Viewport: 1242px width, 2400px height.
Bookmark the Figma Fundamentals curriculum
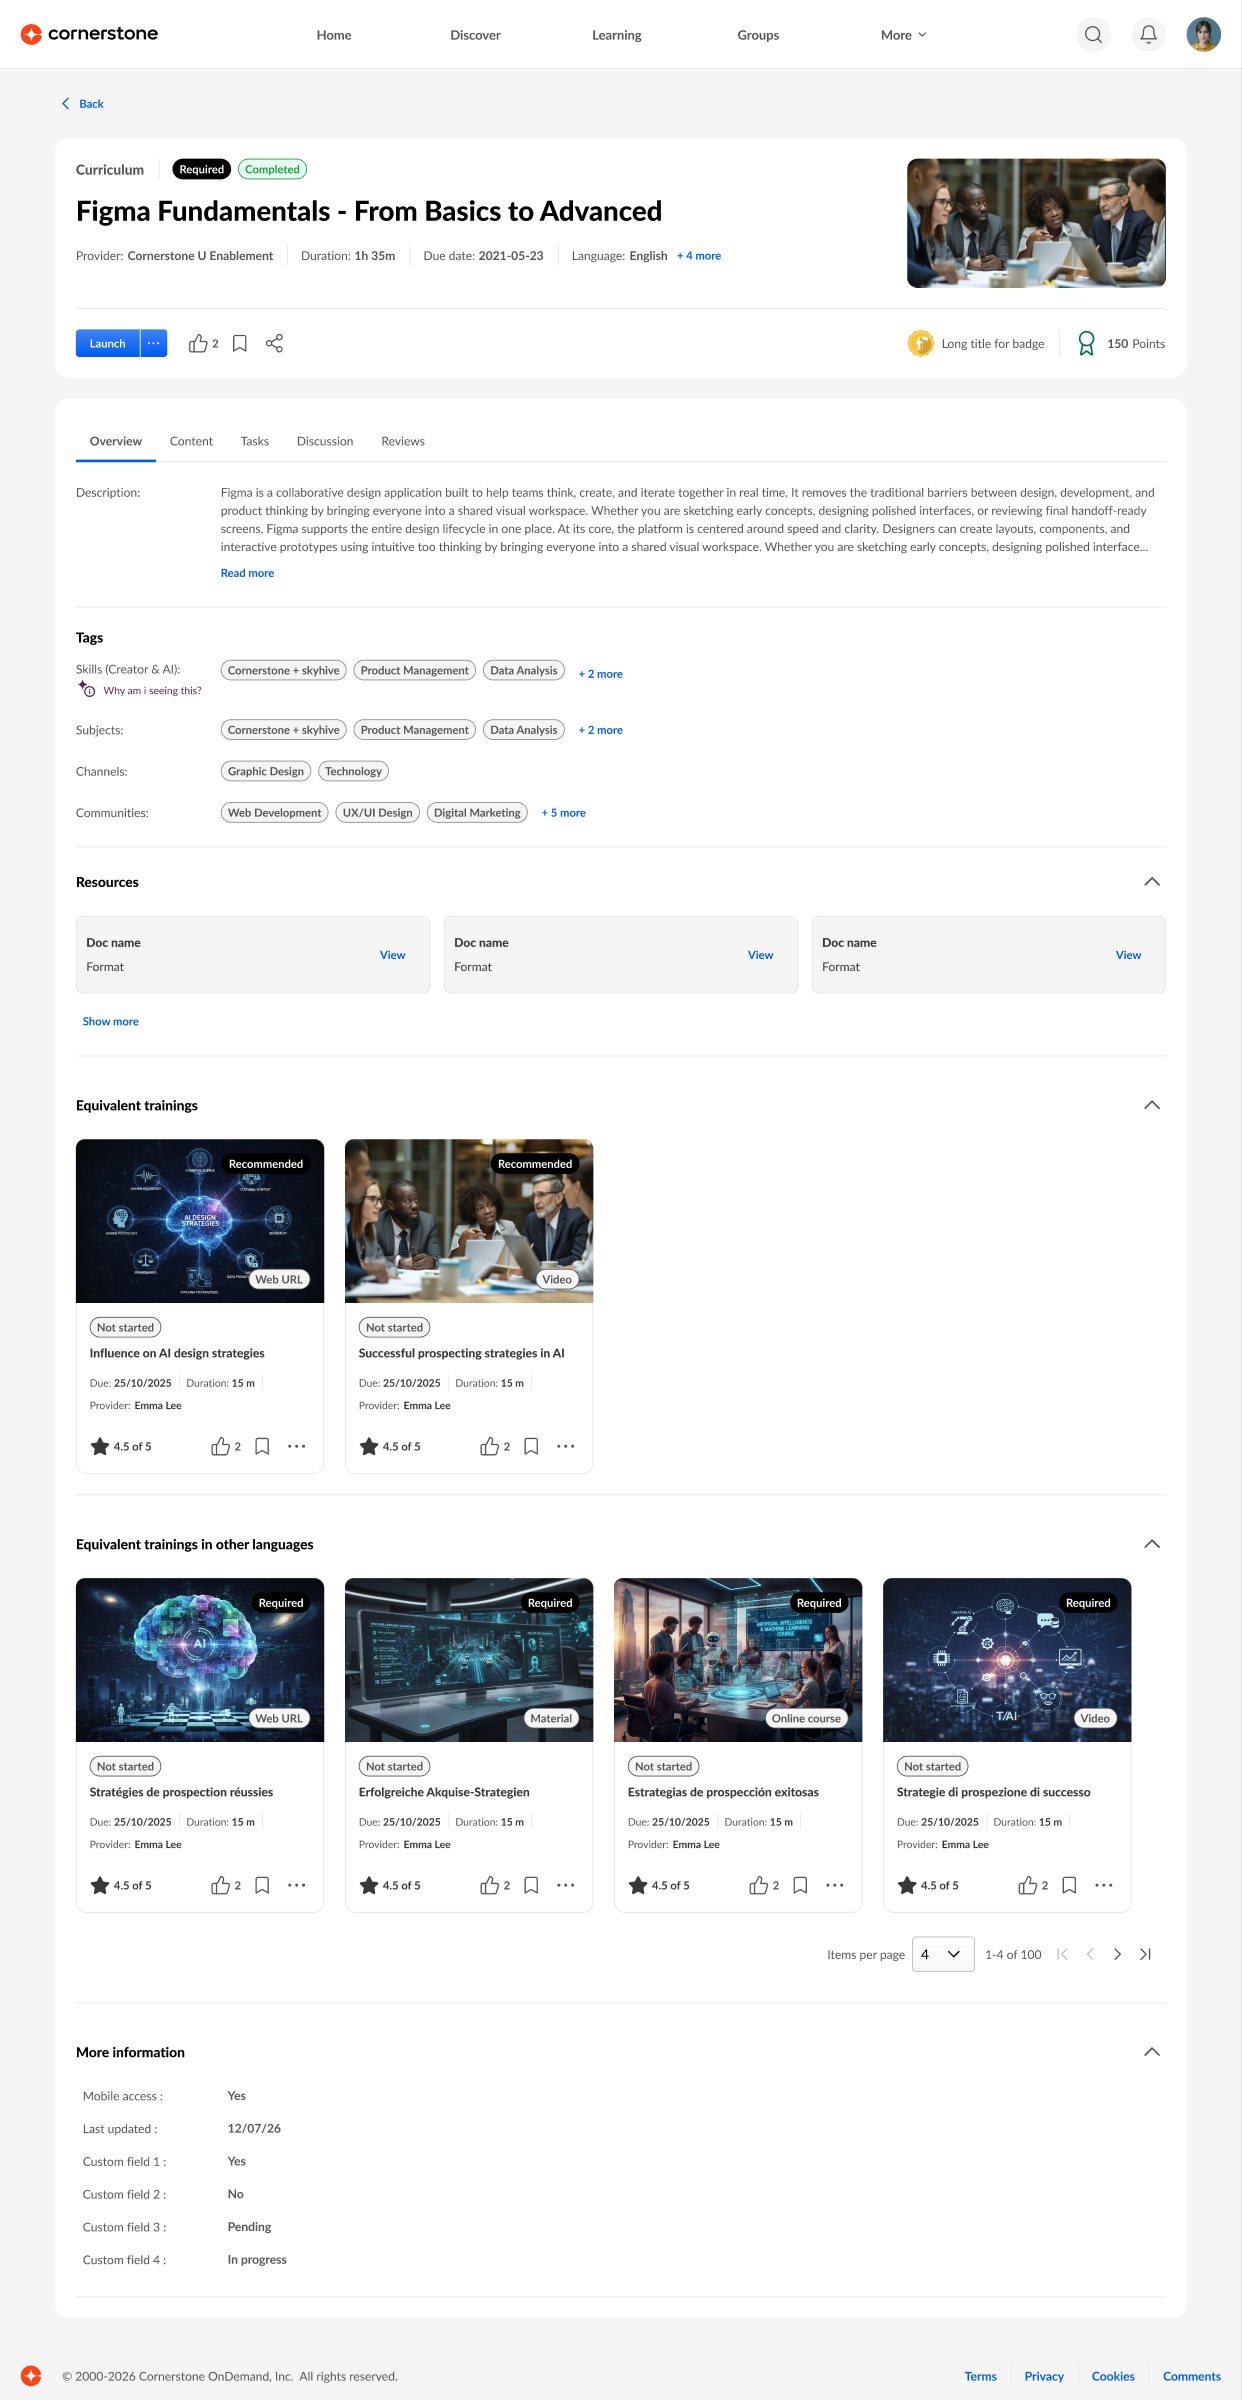[240, 343]
